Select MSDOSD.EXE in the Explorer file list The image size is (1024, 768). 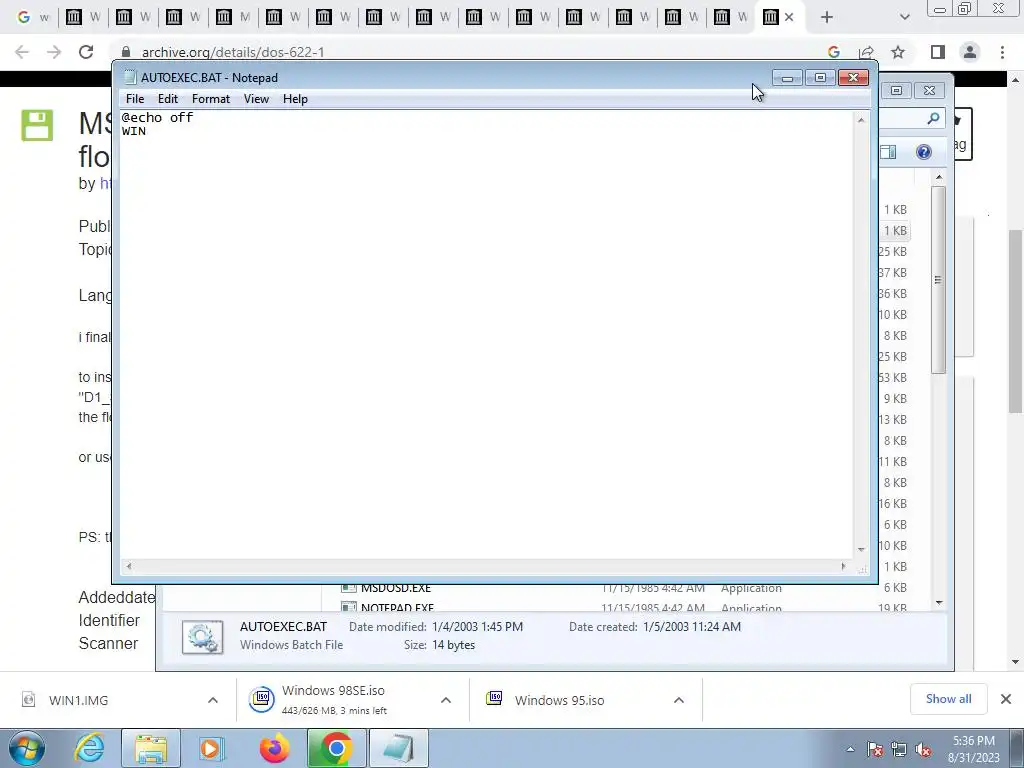click(396, 588)
